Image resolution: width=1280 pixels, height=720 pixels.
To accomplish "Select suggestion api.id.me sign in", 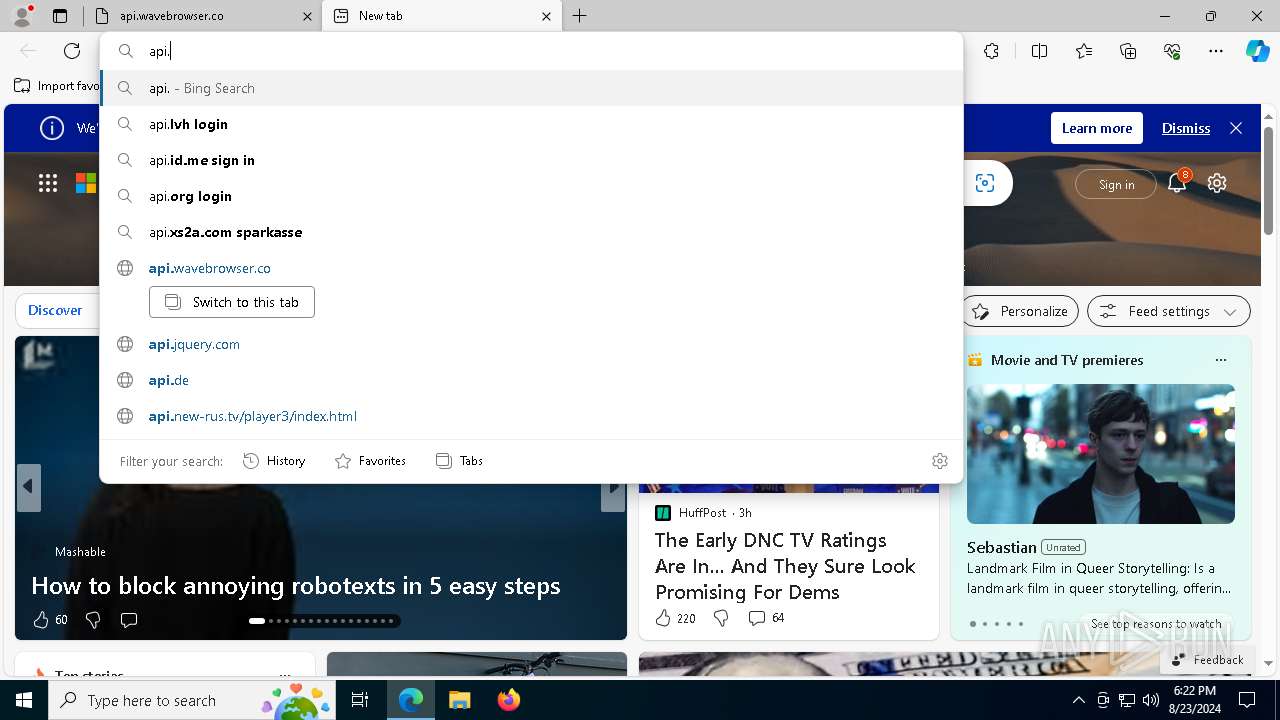I will click(531, 160).
